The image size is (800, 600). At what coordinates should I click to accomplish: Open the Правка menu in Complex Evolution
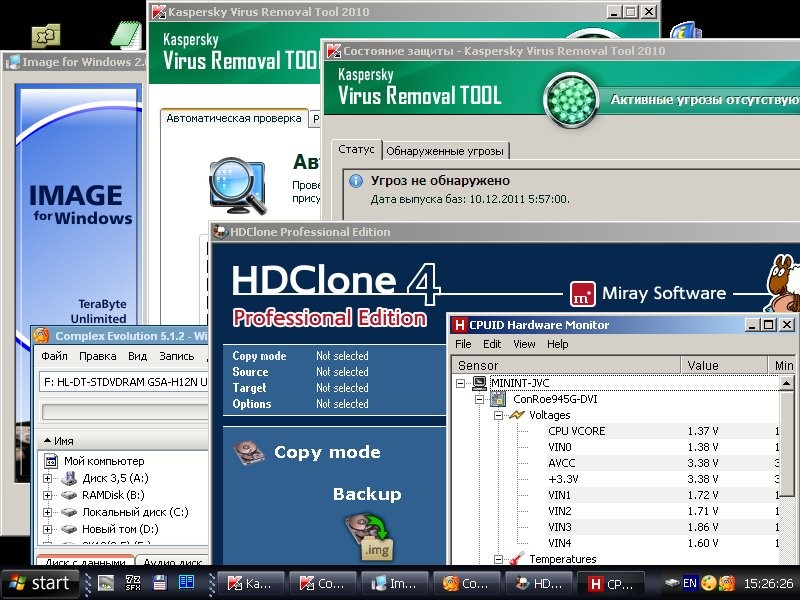(x=97, y=356)
